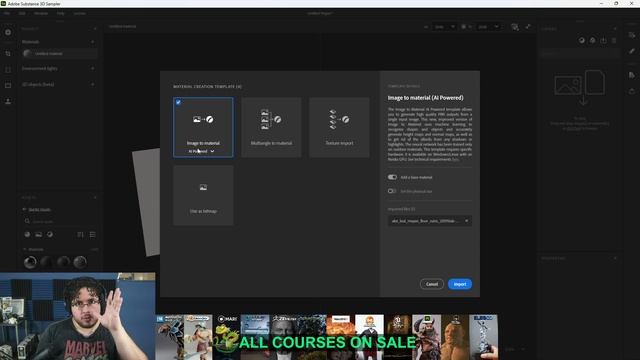Click the flag-like icon in the right sidebar
Screen dimensions: 640x360
(632, 75)
